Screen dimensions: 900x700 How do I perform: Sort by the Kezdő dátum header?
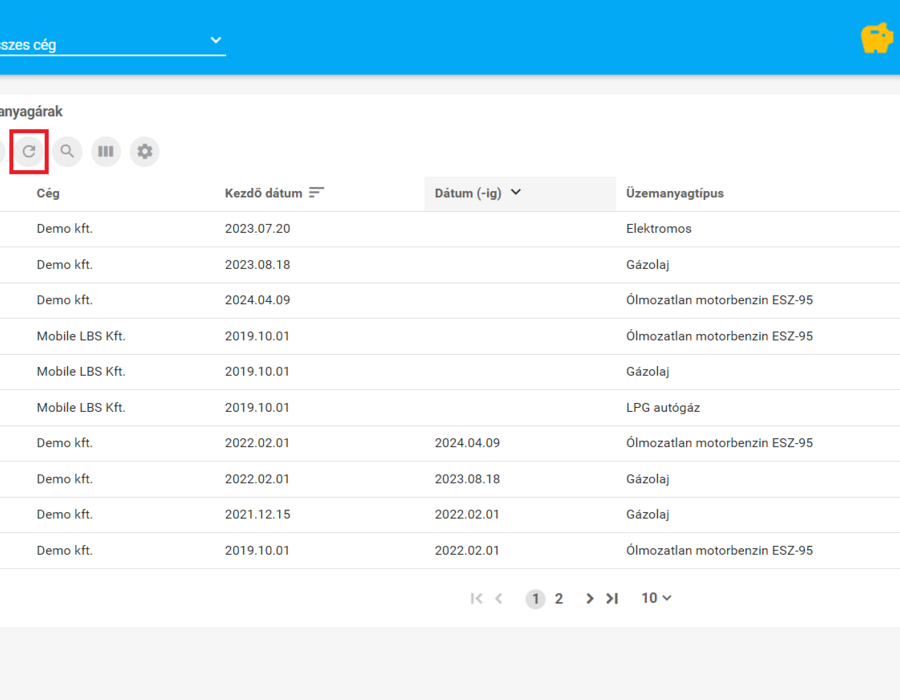[x=263, y=193]
